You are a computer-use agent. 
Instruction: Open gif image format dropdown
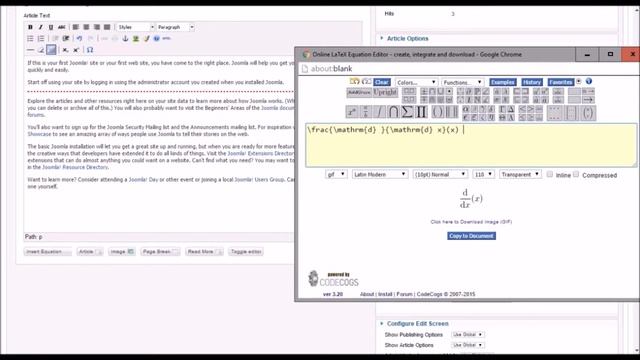(x=336, y=174)
